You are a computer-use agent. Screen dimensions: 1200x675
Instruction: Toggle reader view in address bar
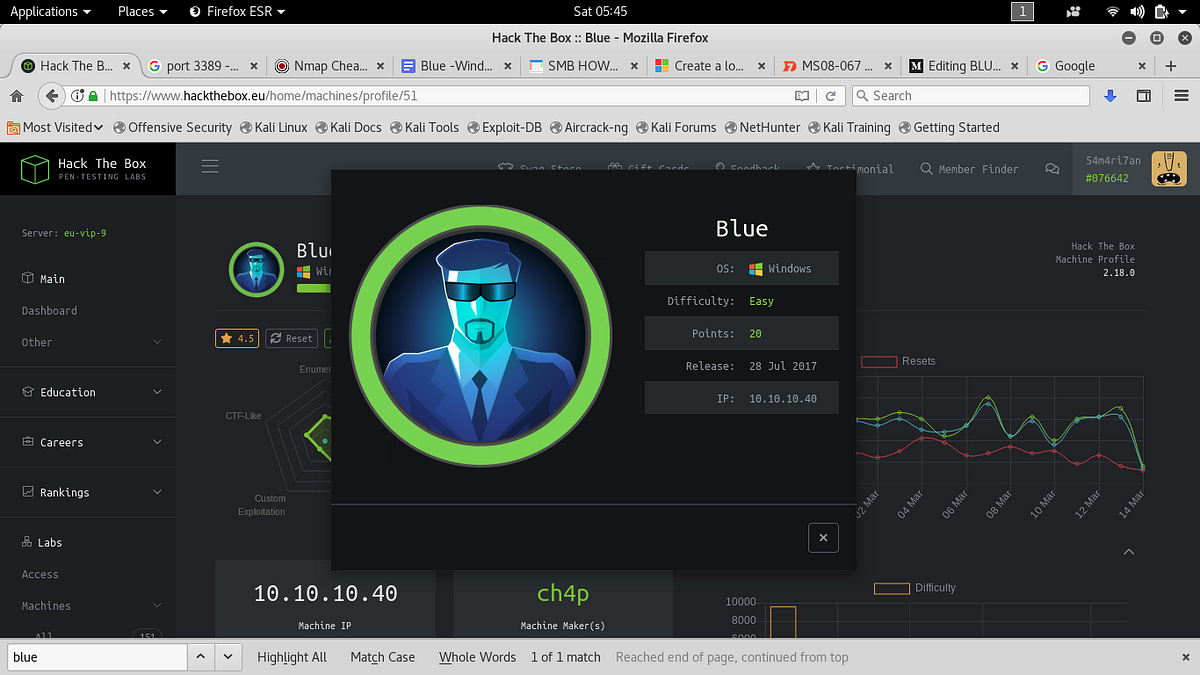pos(802,96)
